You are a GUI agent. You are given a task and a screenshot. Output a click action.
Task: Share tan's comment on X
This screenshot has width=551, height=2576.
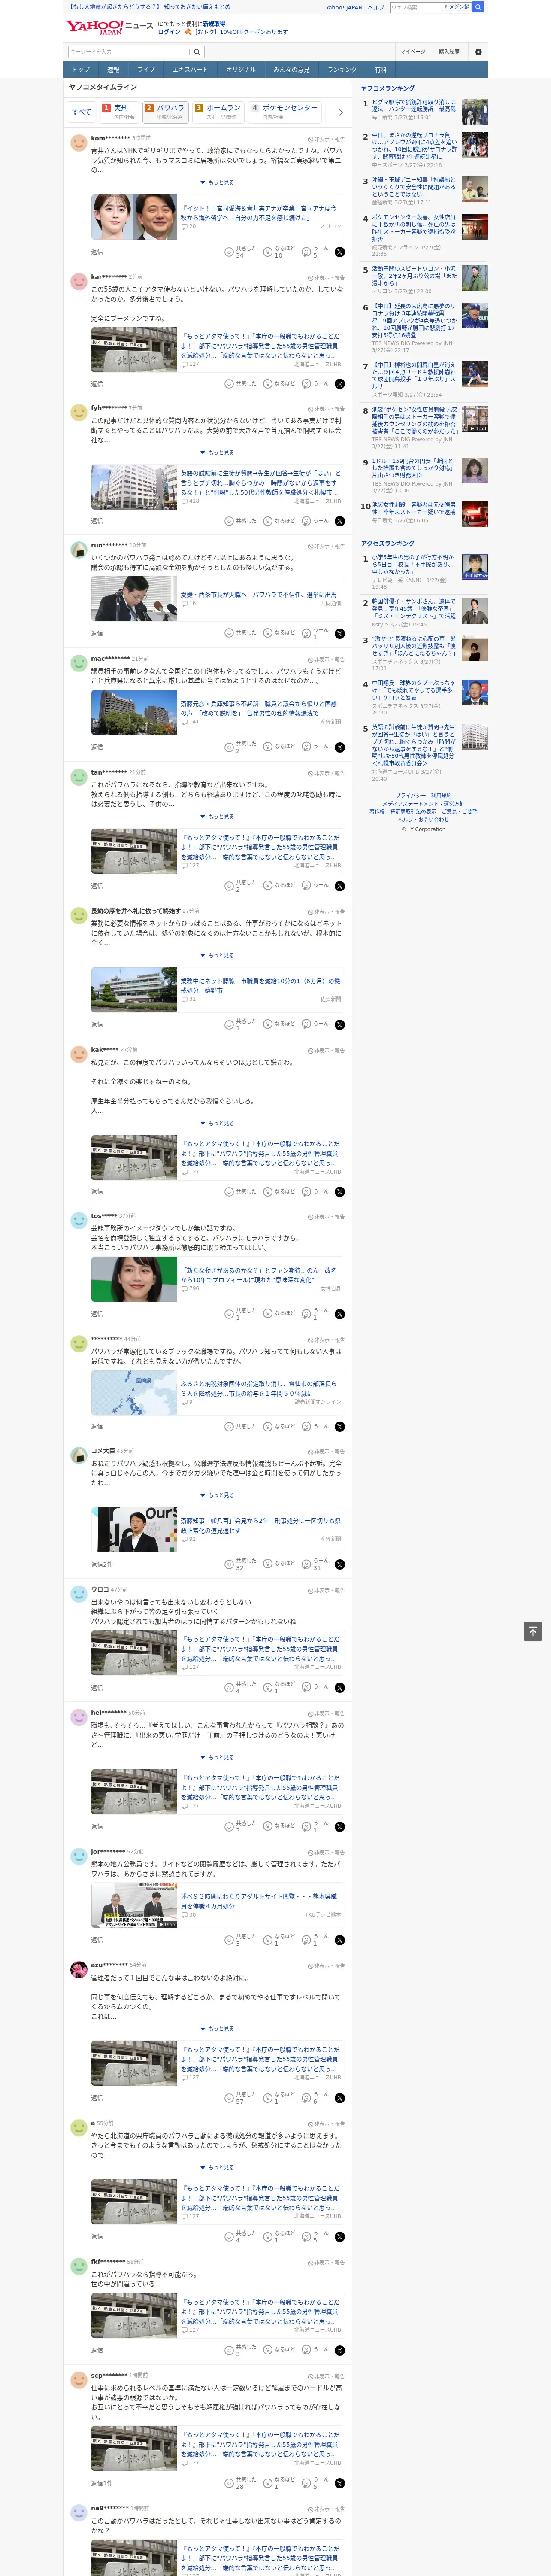pos(340,886)
